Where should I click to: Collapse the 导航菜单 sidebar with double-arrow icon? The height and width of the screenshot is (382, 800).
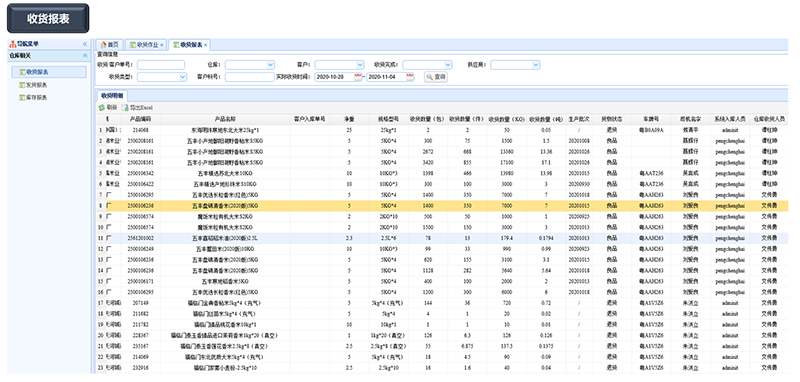tap(85, 44)
